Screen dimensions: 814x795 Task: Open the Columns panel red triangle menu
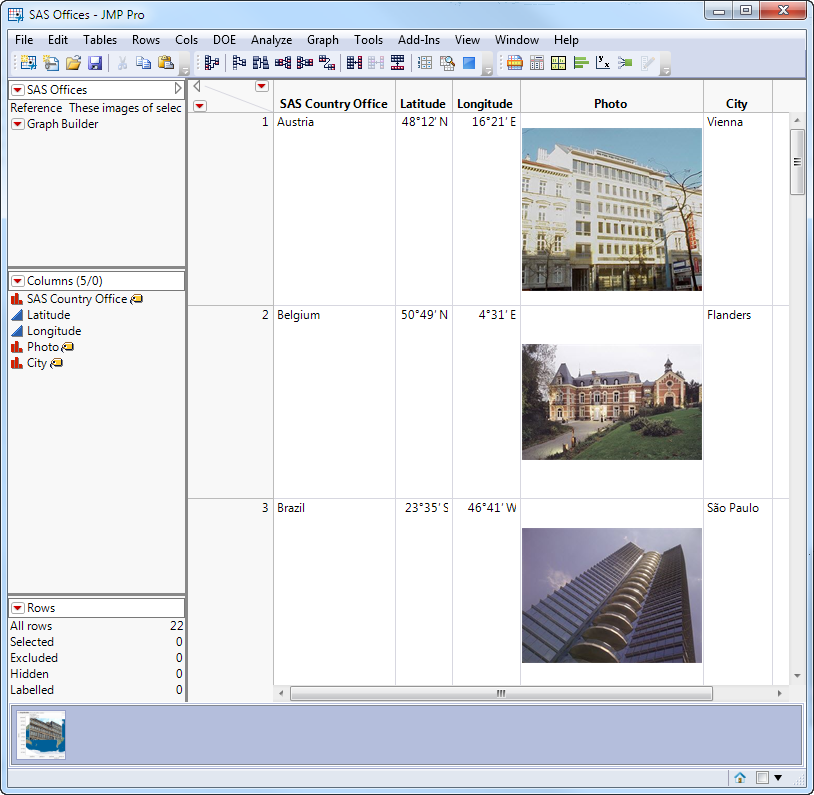click(17, 281)
